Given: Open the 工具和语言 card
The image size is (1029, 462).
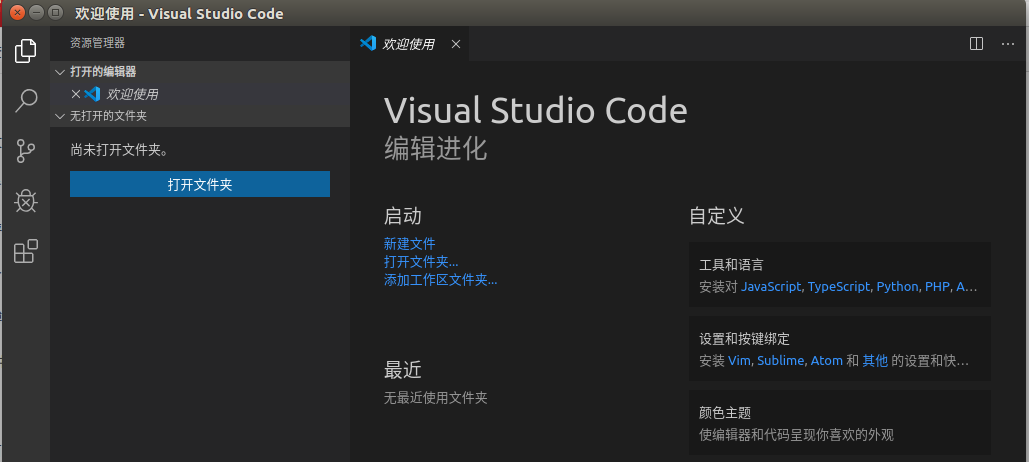Looking at the screenshot, I should coord(839,274).
